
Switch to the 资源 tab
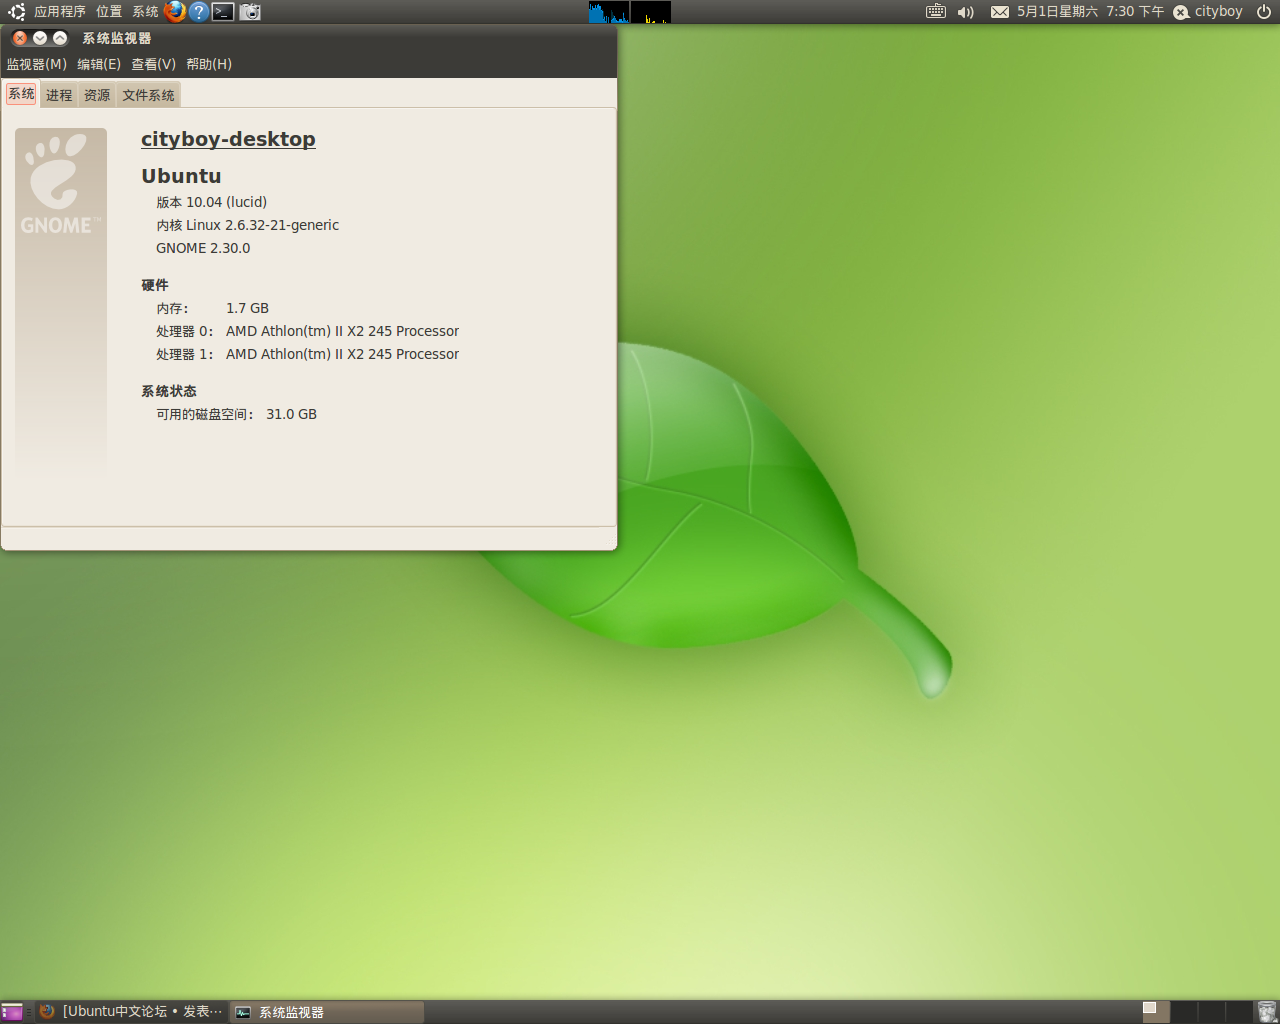tap(97, 95)
